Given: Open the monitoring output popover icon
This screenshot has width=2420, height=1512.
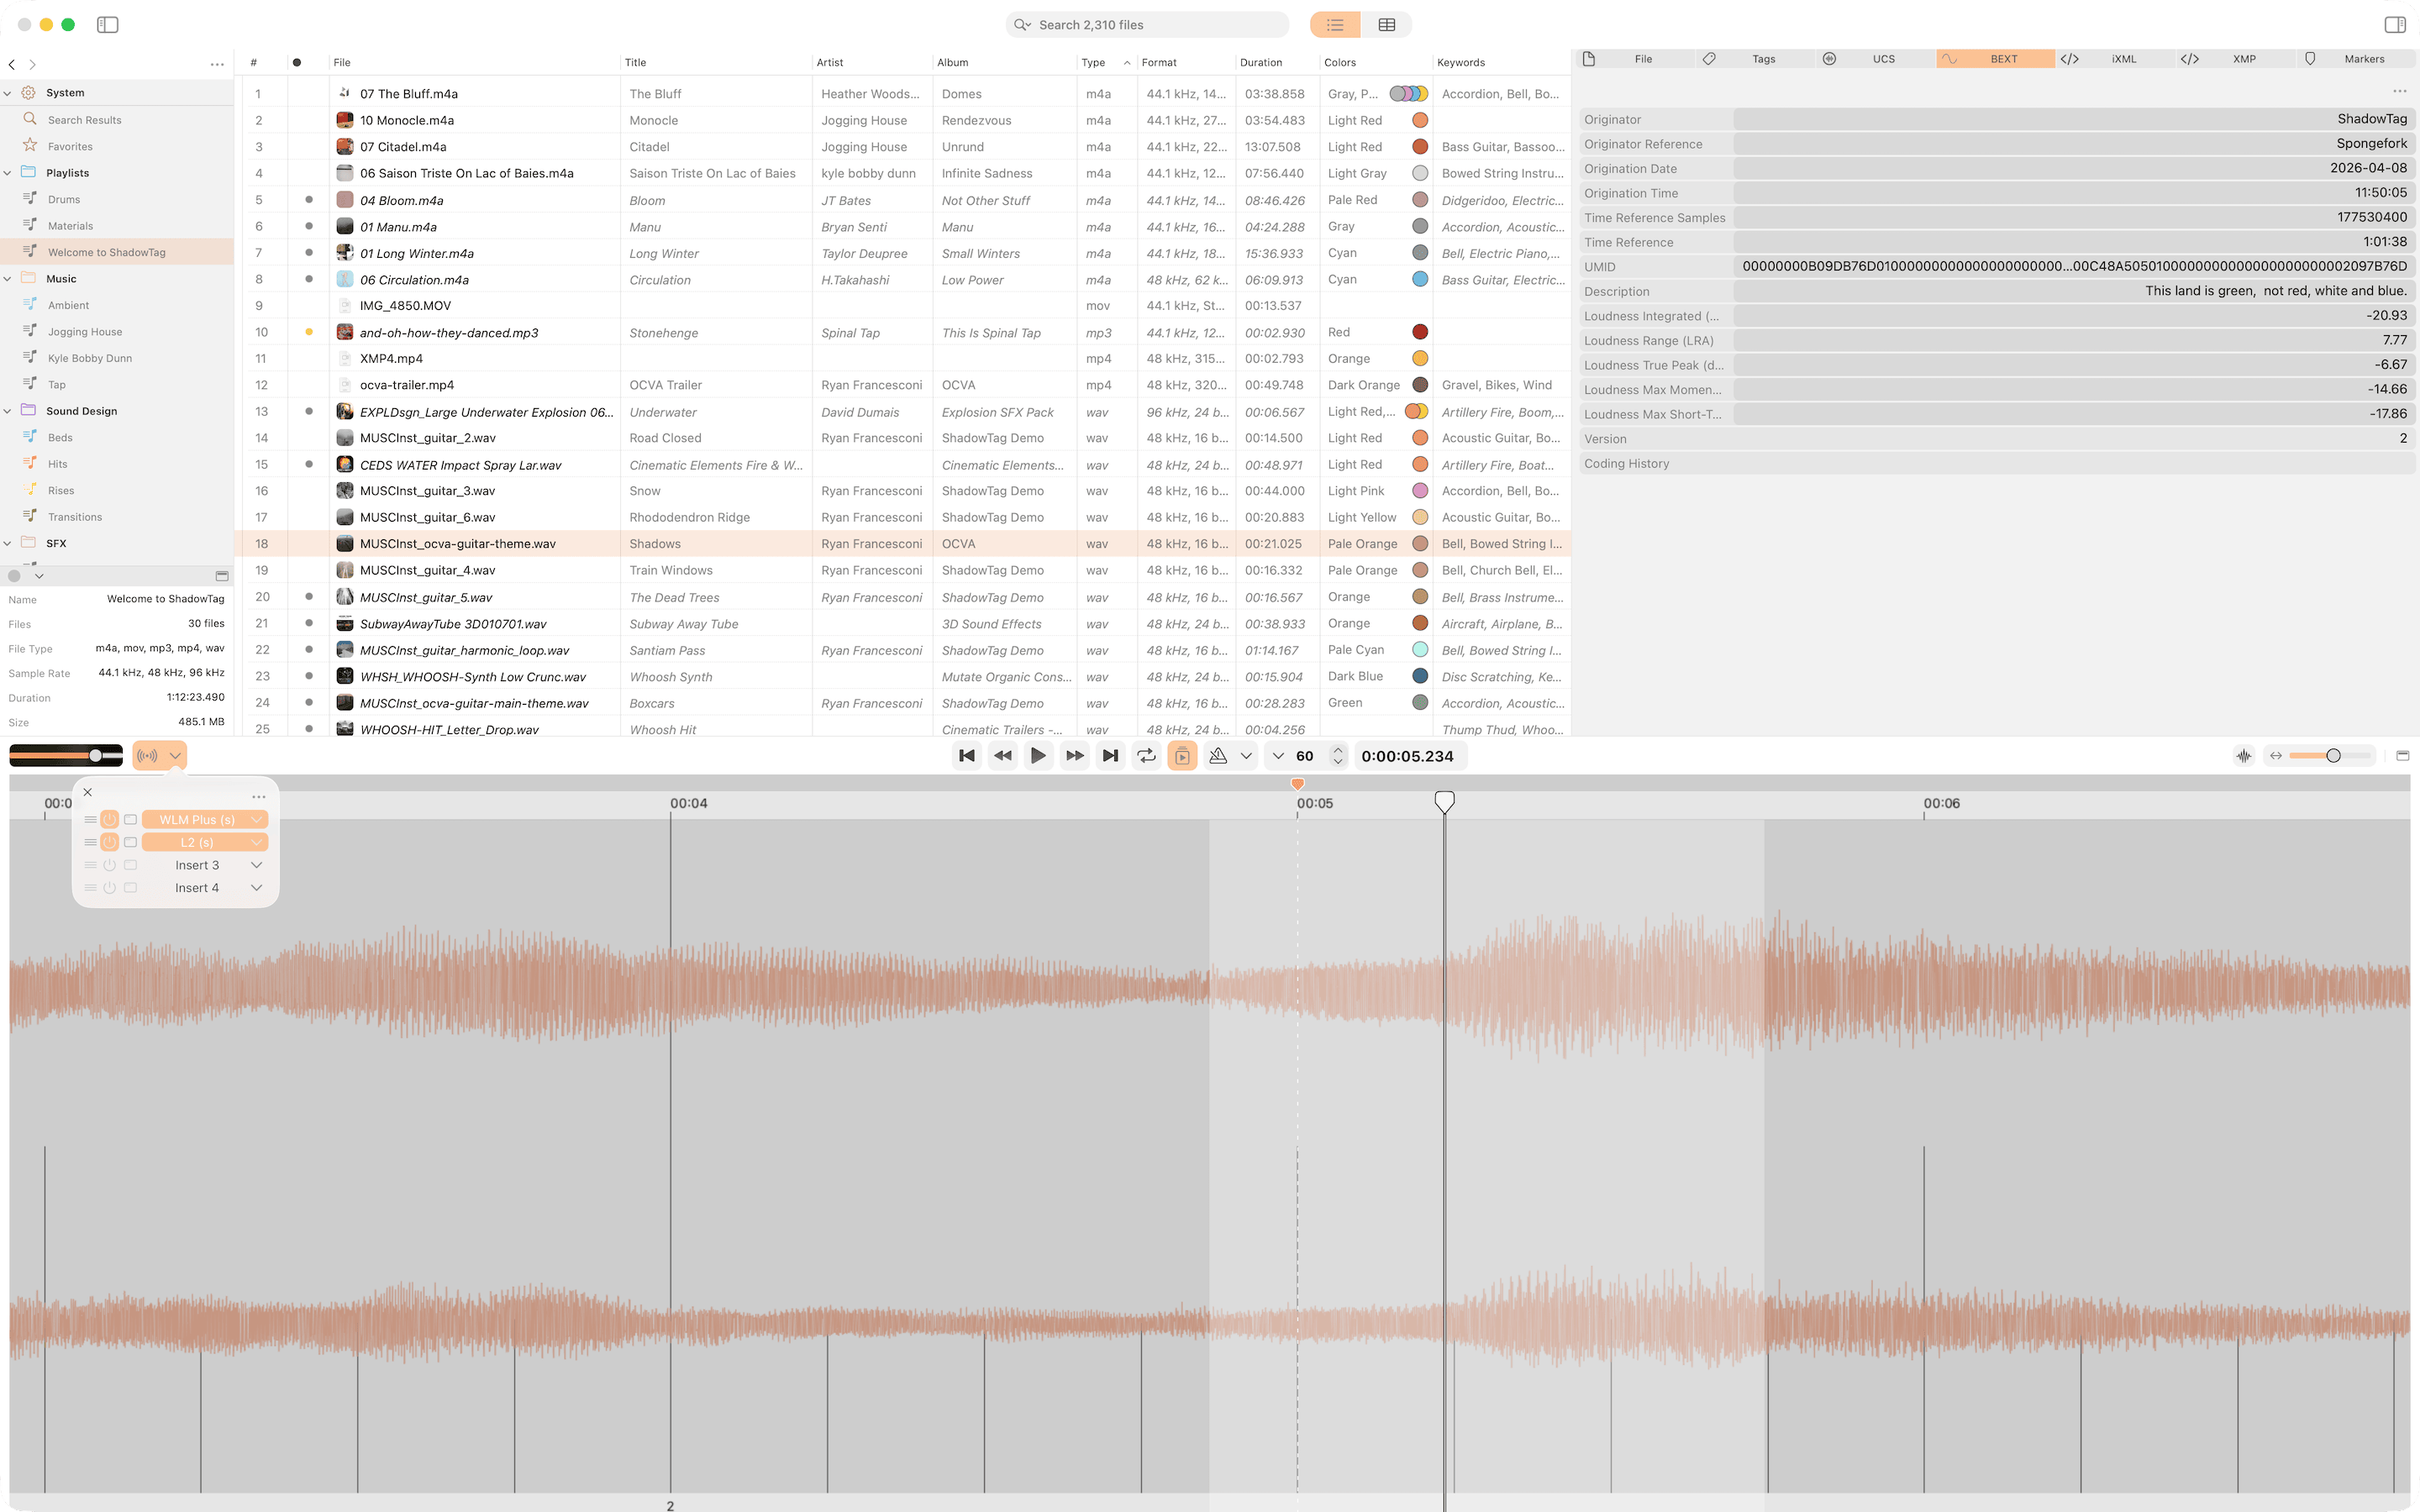Looking at the screenshot, I should (x=148, y=756).
